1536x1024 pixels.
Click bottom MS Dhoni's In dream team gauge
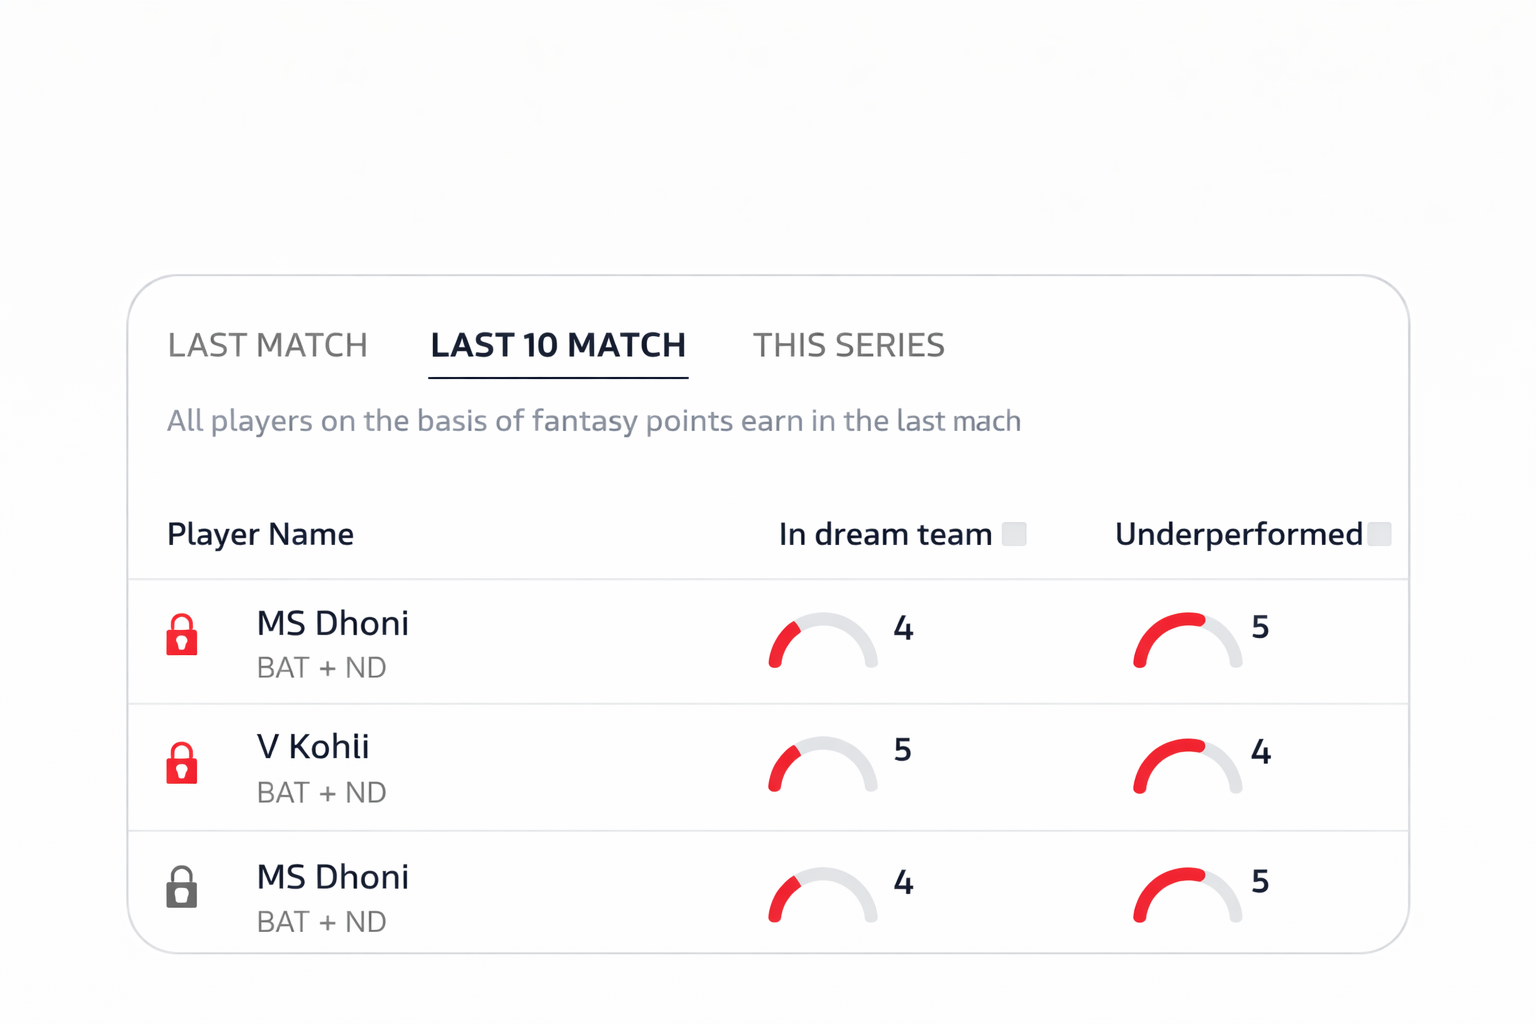[x=823, y=895]
